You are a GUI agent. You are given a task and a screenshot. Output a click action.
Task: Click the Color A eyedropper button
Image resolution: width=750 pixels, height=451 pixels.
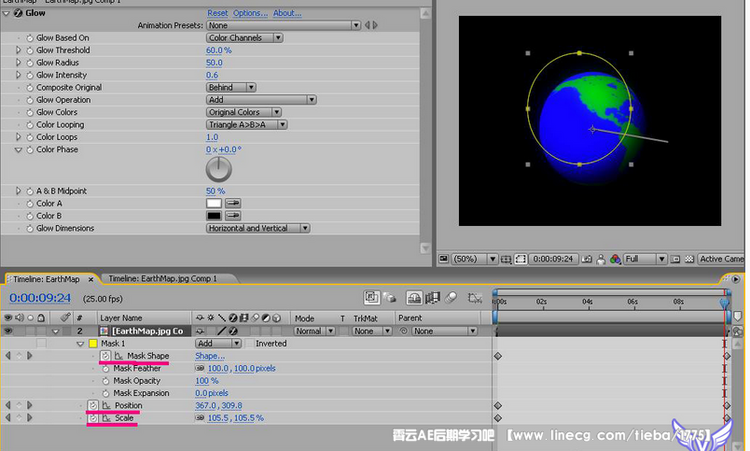coord(233,203)
